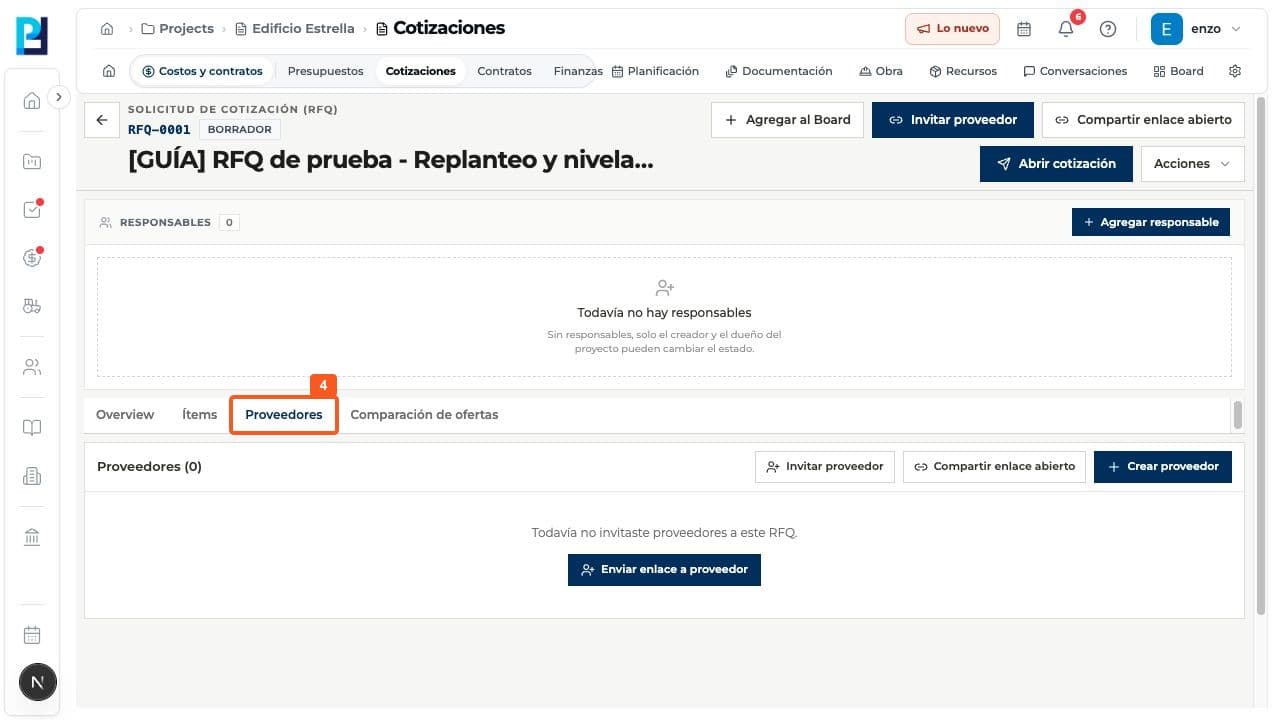Viewport: 1280px width, 720px height.
Task: Open Conversaciones section
Action: 1075,71
